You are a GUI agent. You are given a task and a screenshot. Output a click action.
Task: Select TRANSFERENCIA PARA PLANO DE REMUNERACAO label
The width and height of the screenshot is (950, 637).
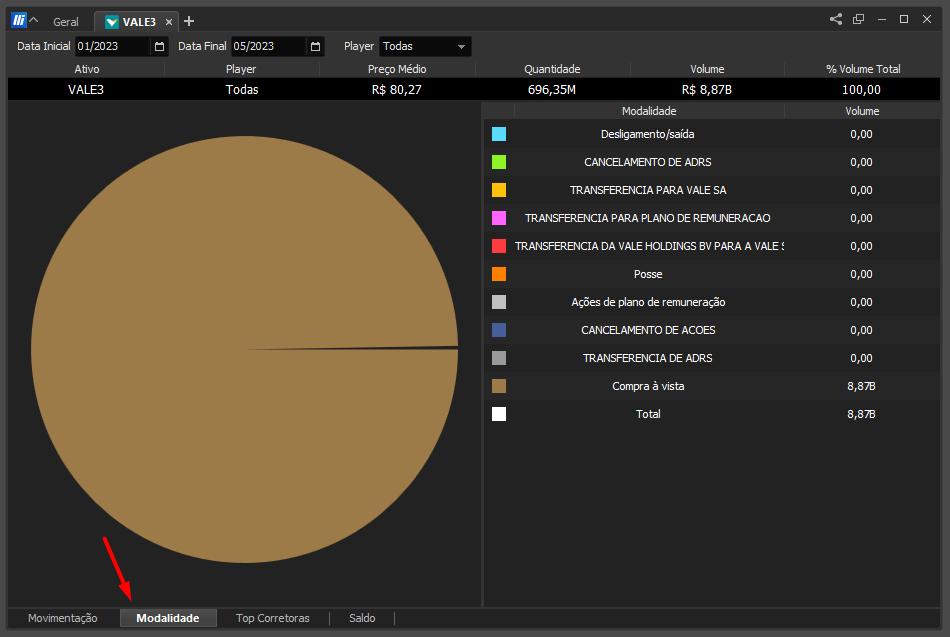[648, 218]
